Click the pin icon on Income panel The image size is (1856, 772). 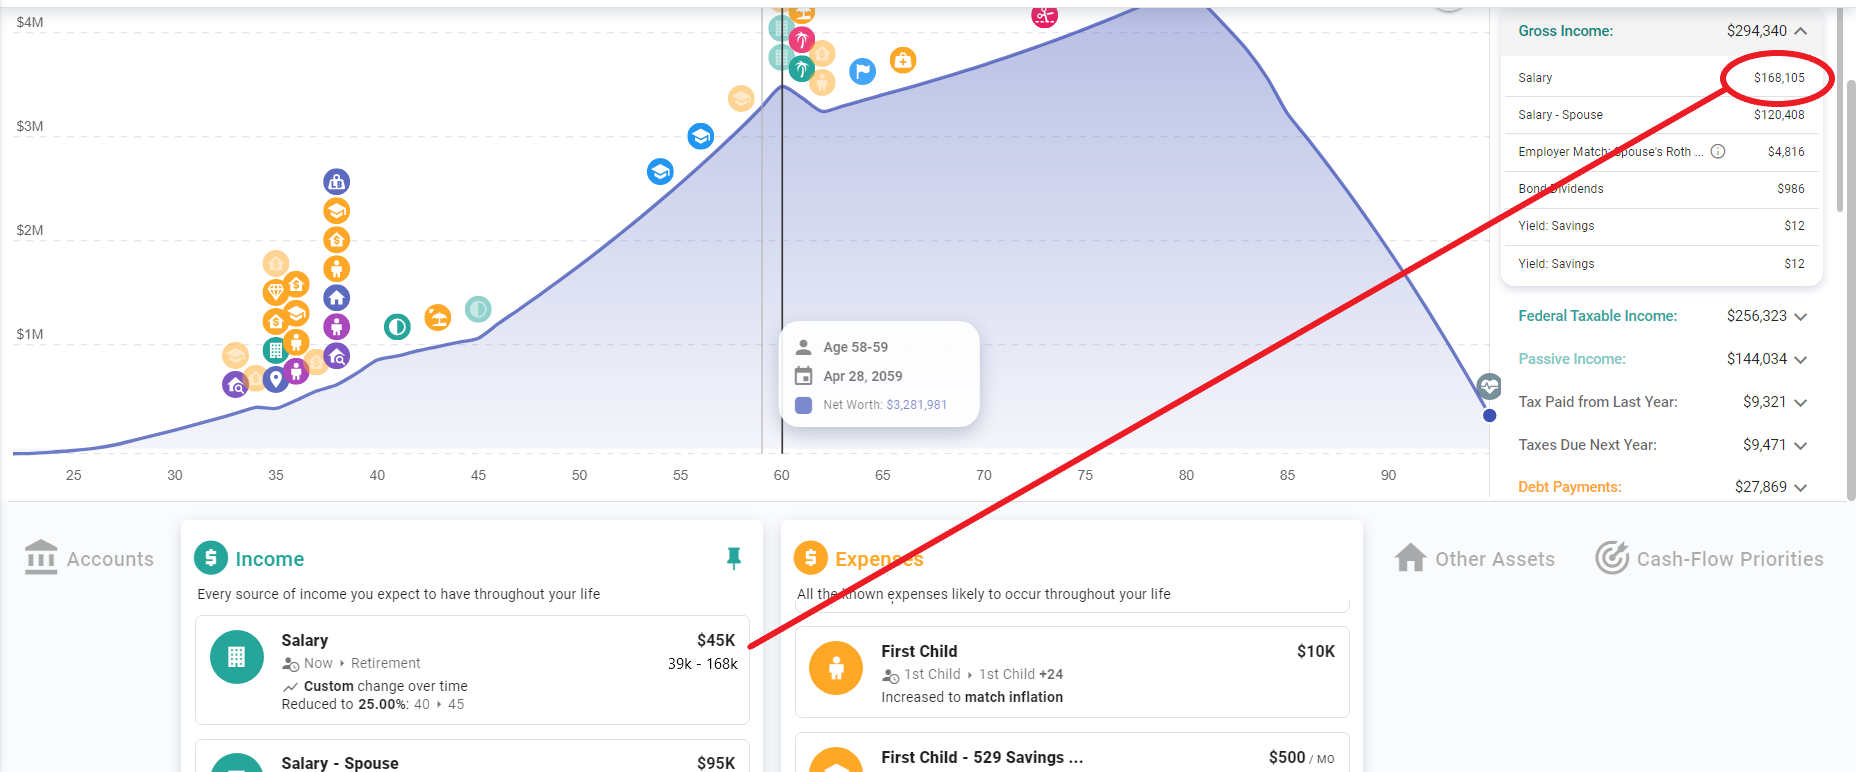734,558
